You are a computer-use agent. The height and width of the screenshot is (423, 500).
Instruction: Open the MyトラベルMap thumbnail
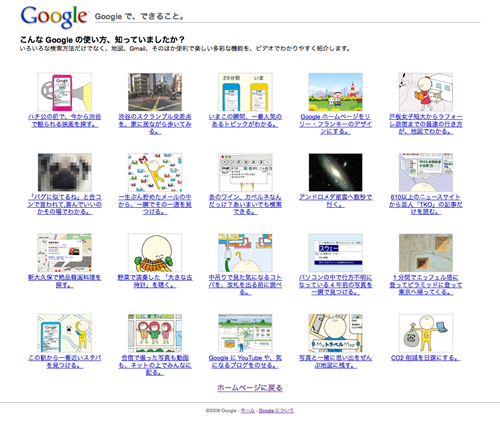click(x=336, y=333)
